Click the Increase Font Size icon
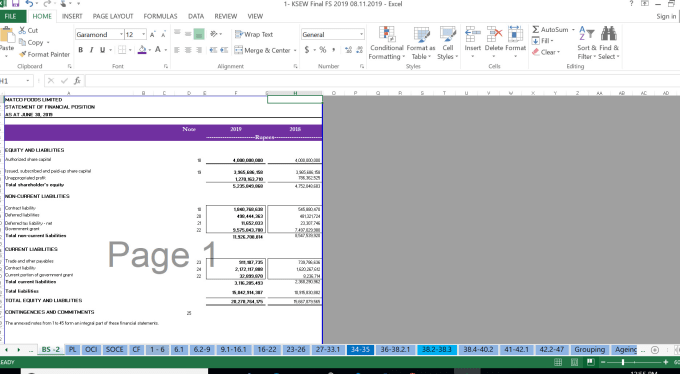 (x=153, y=35)
